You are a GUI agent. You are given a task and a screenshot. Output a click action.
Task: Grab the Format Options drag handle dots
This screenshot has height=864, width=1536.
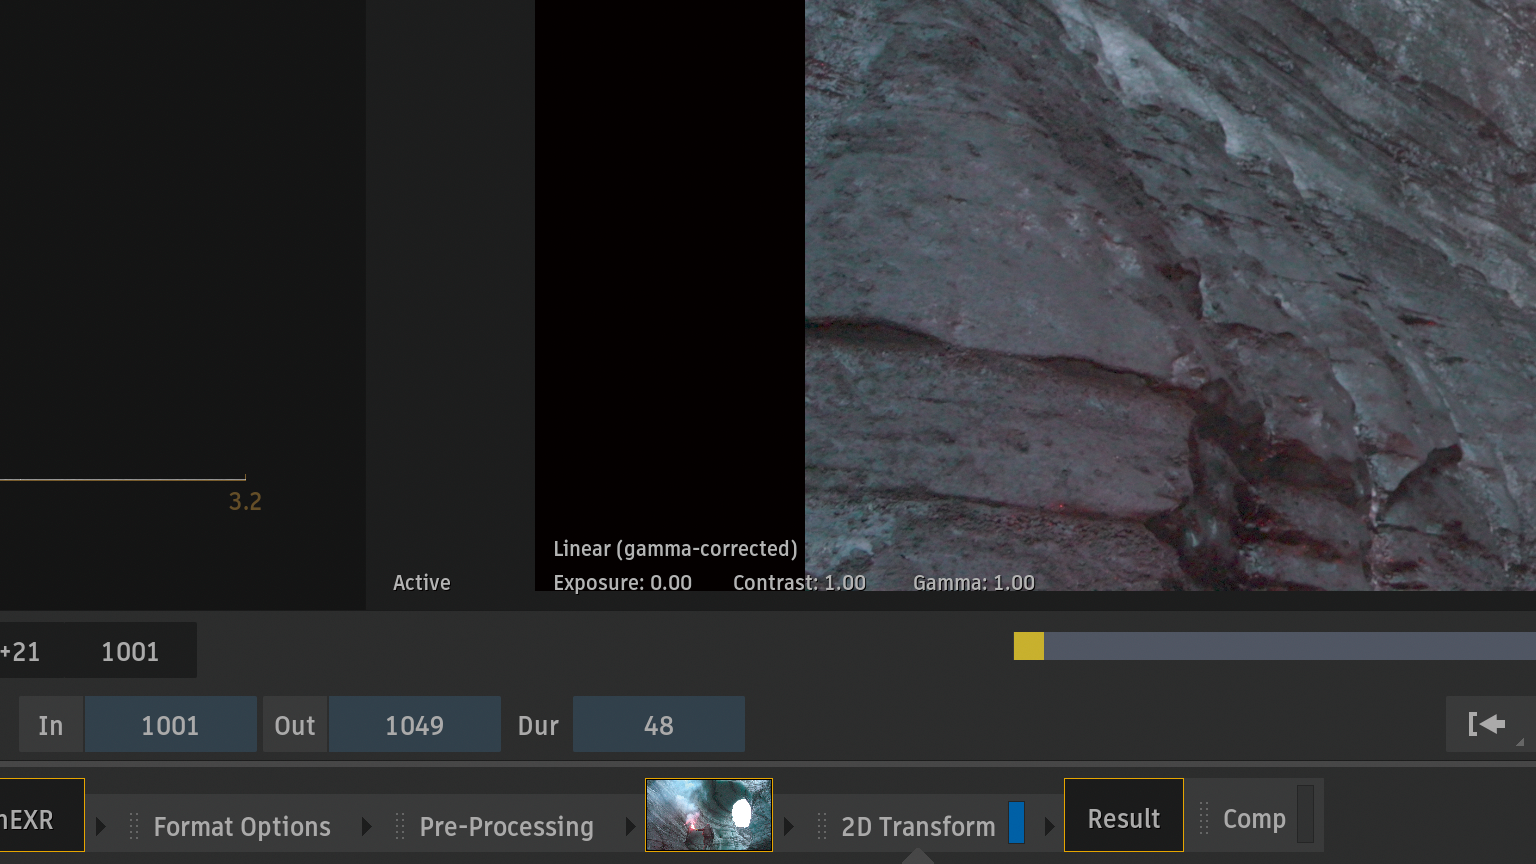click(x=134, y=827)
